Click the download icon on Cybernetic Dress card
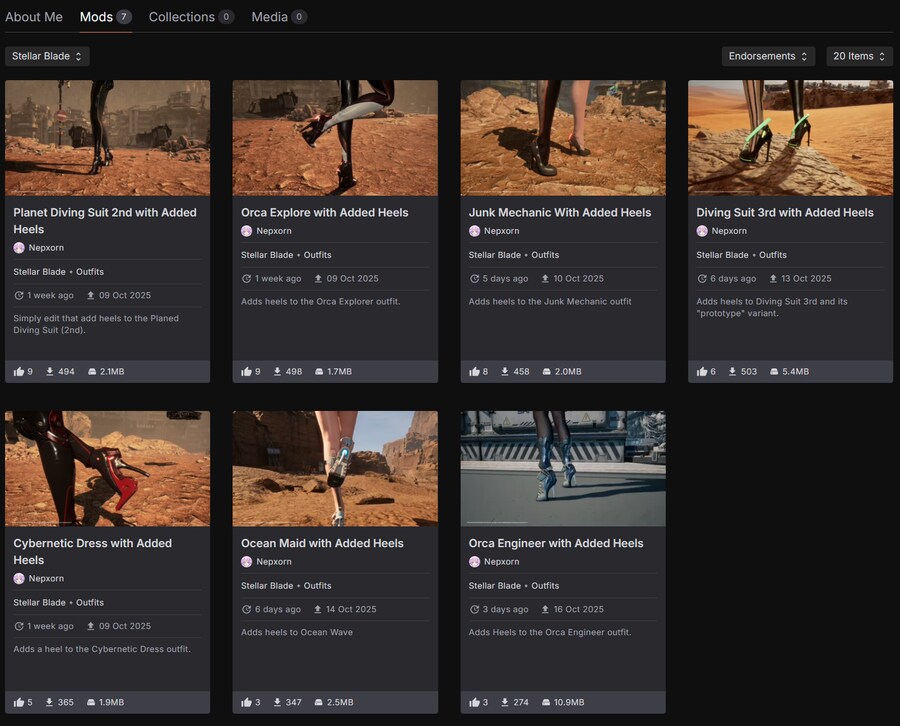 tap(49, 703)
